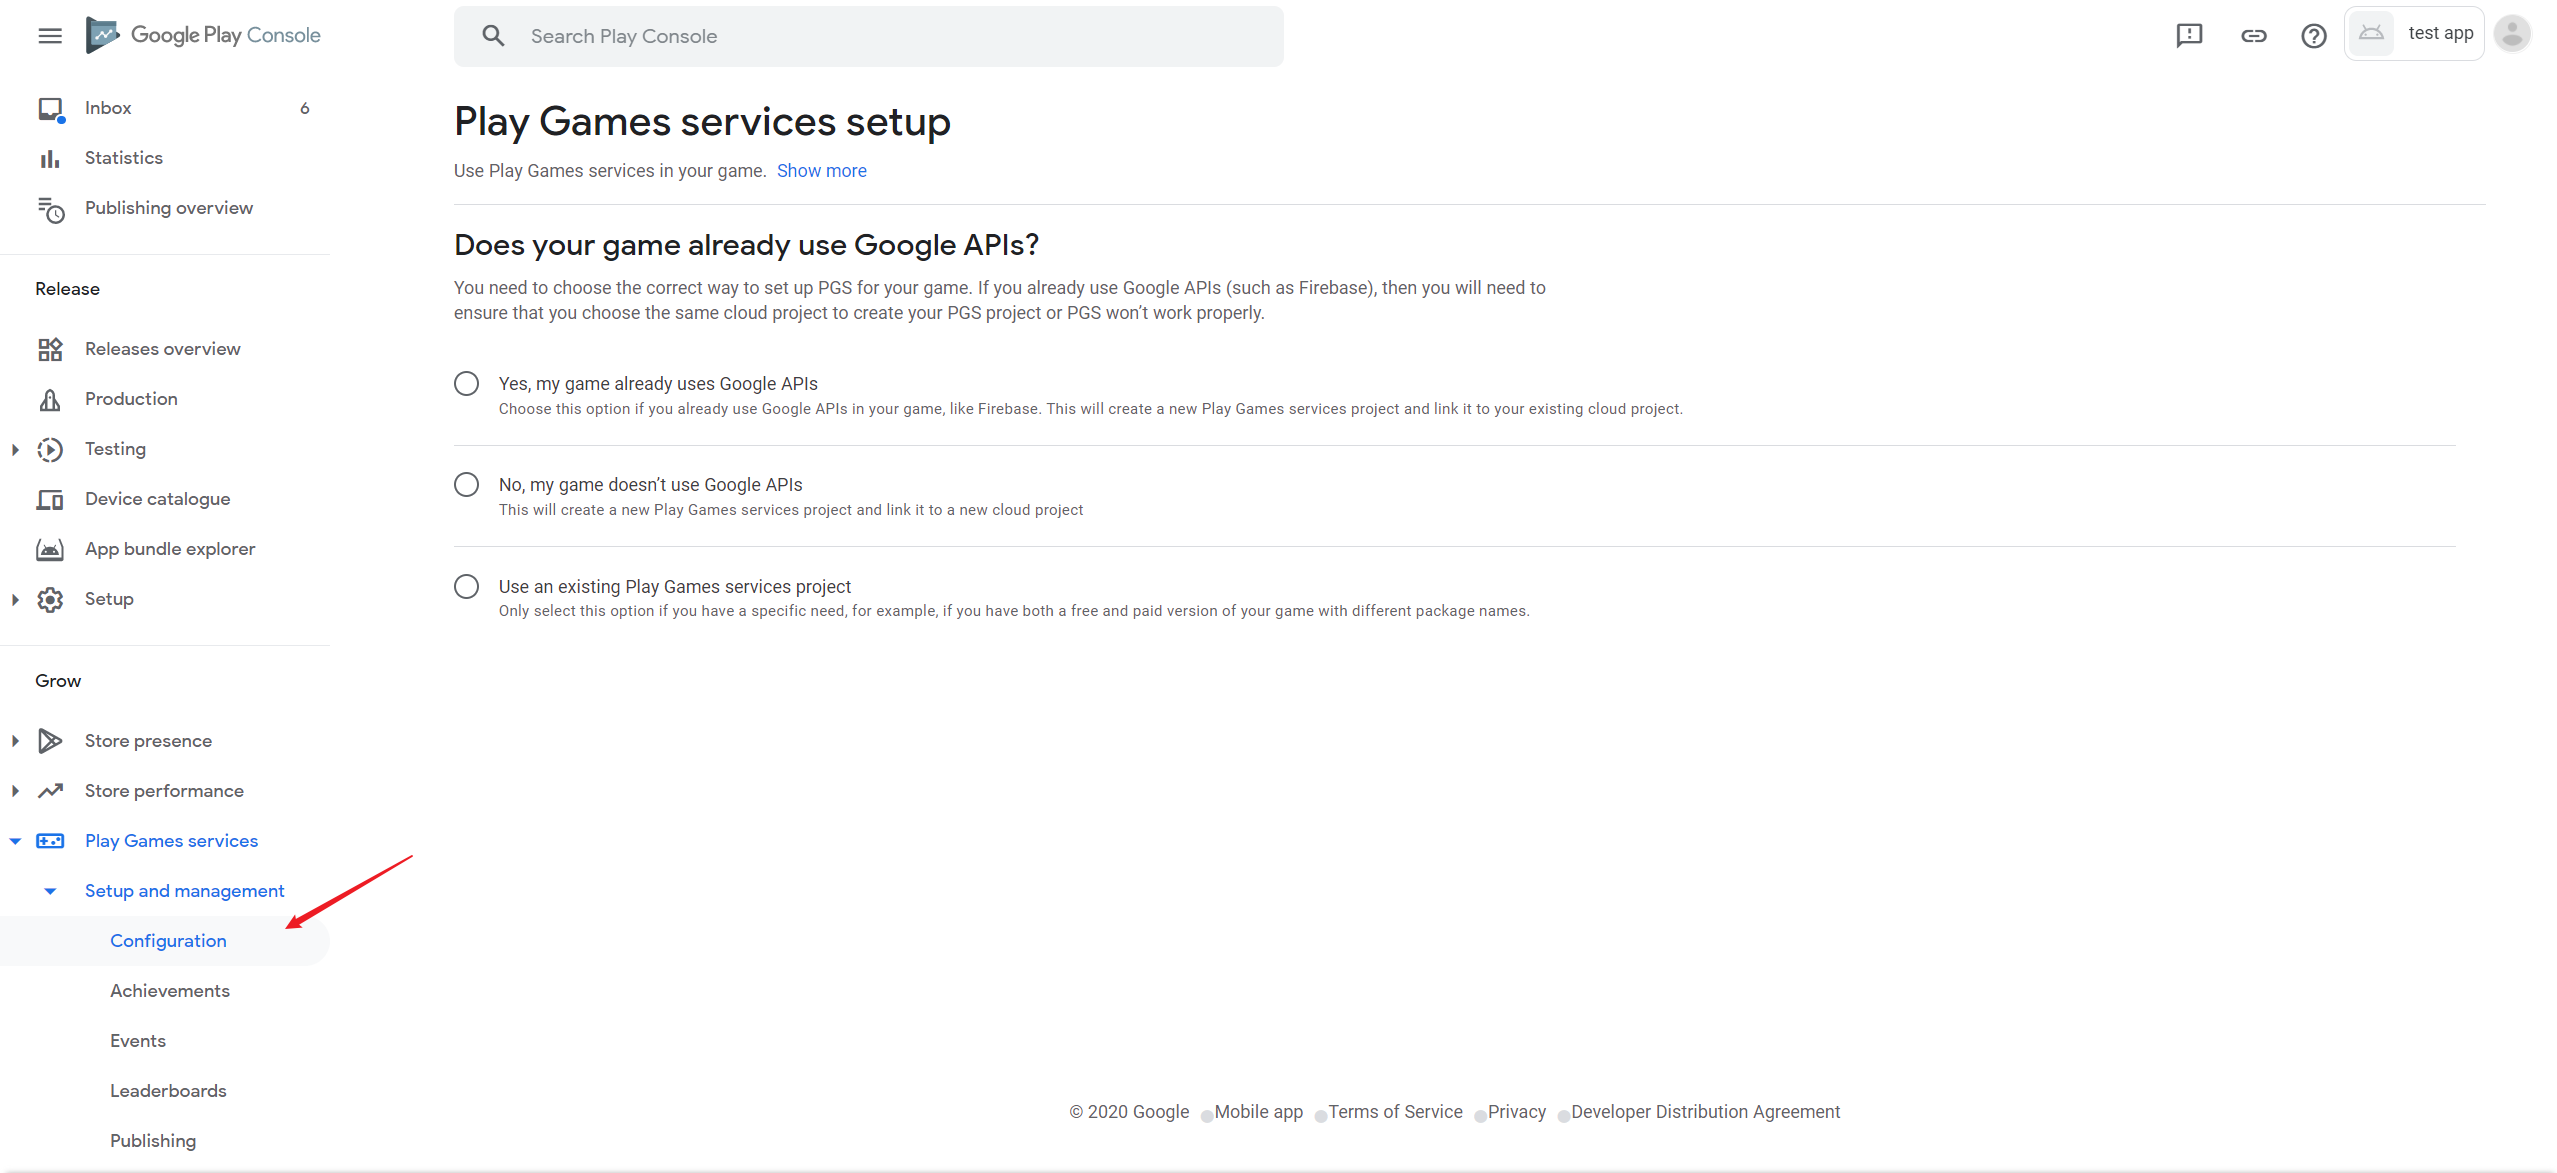Collapse the Play Games services arrow
Viewport: 2557px width, 1173px height.
click(15, 841)
